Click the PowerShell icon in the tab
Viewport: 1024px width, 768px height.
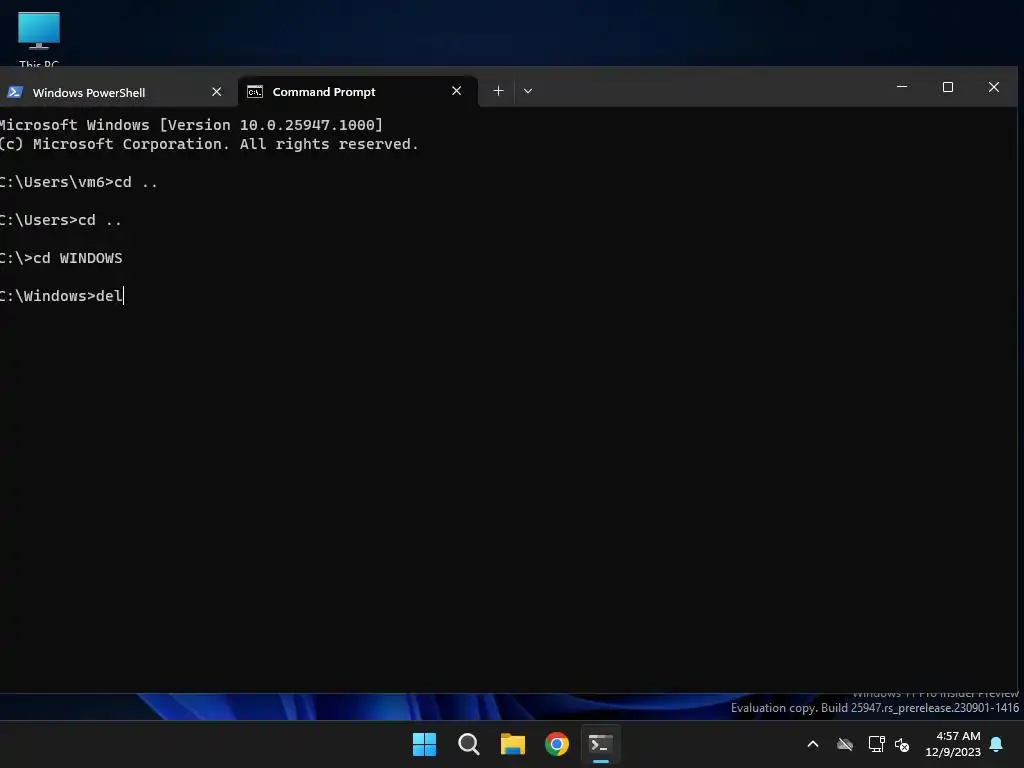14,92
